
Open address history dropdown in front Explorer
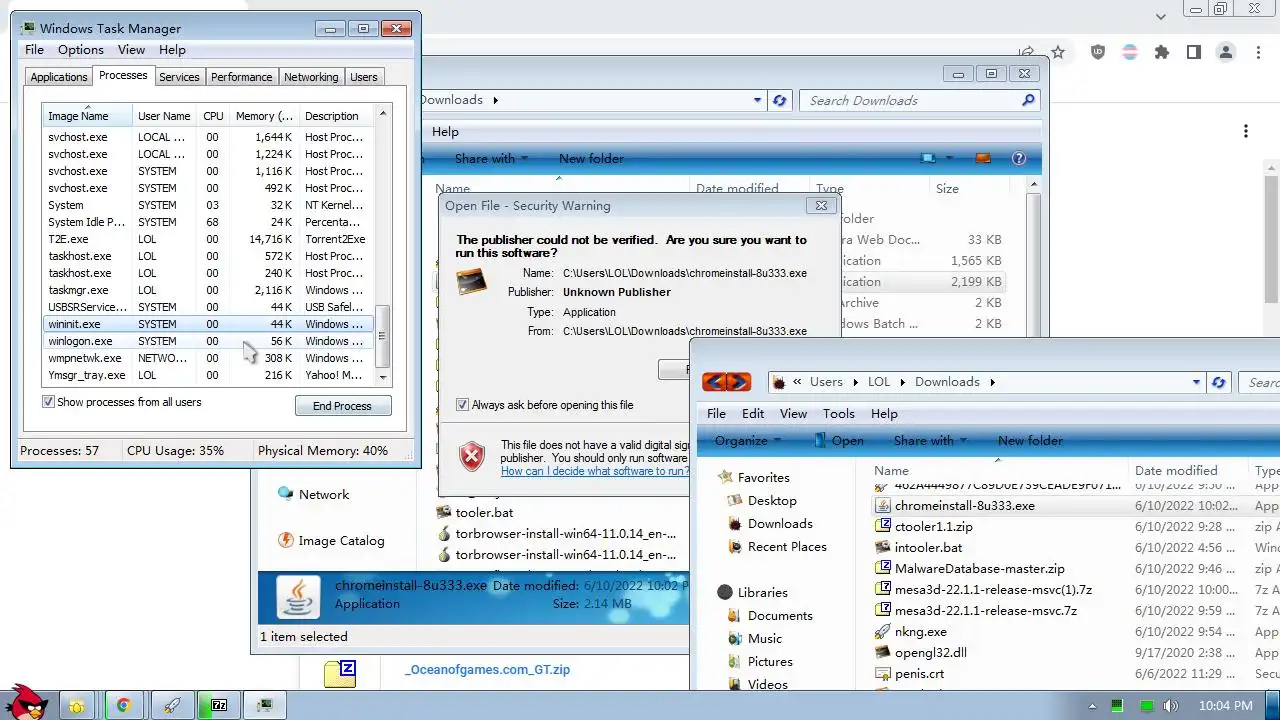pyautogui.click(x=1196, y=382)
